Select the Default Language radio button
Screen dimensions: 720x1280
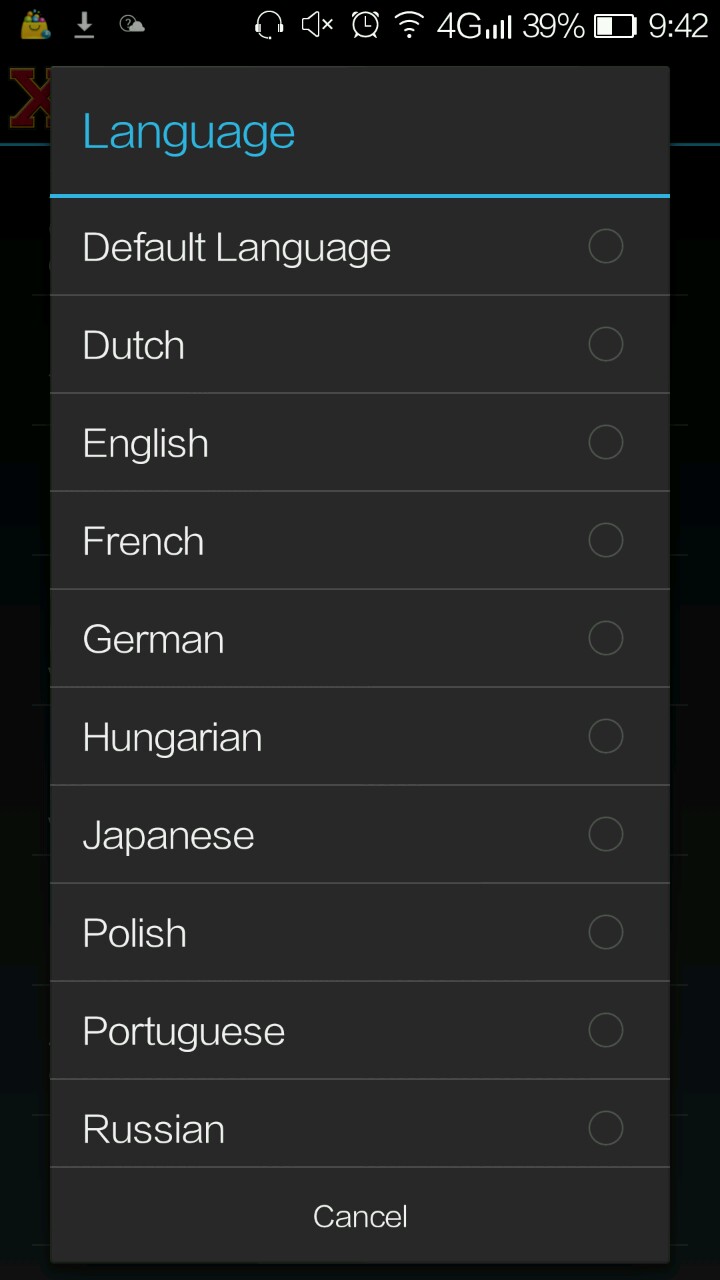(605, 246)
